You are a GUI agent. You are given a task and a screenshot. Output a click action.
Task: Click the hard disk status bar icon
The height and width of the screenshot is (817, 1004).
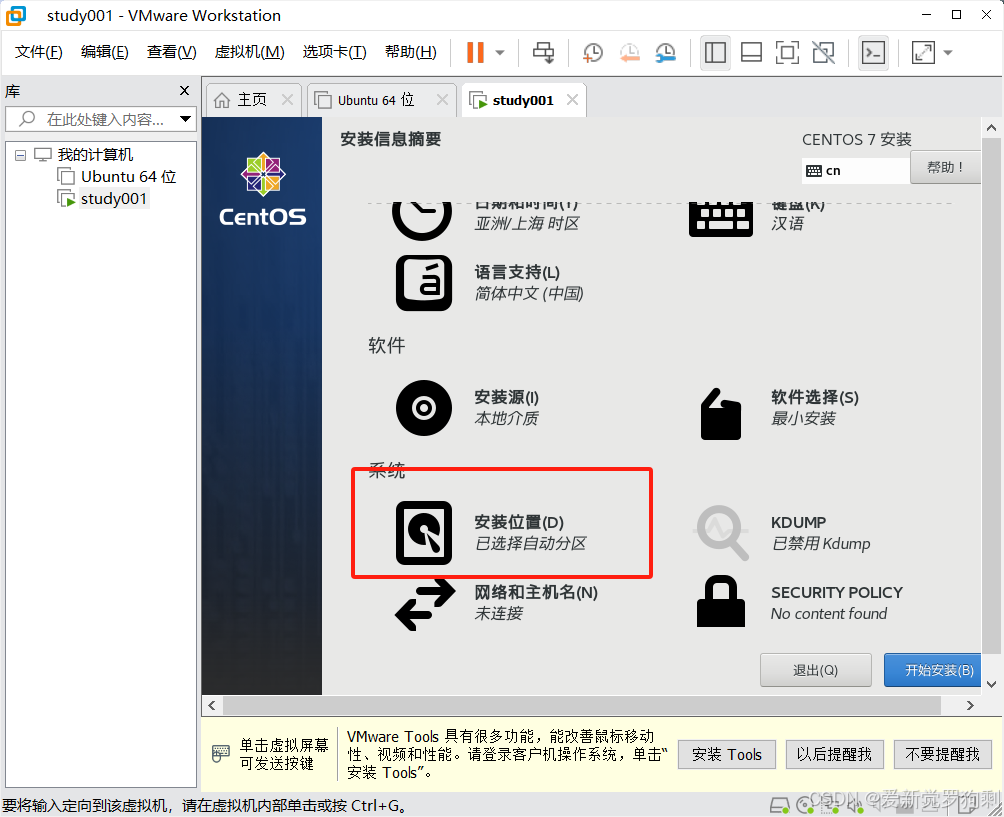click(x=779, y=805)
